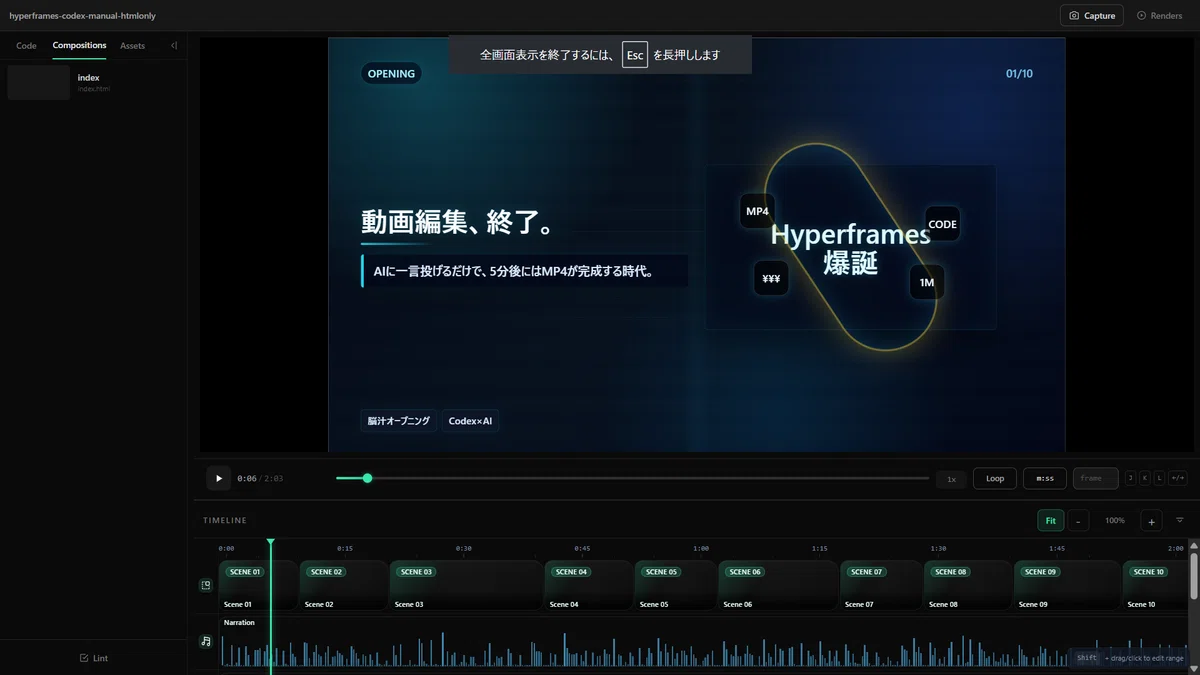Jump to 1:30 on the ruler
This screenshot has width=1200, height=675.
938,548
